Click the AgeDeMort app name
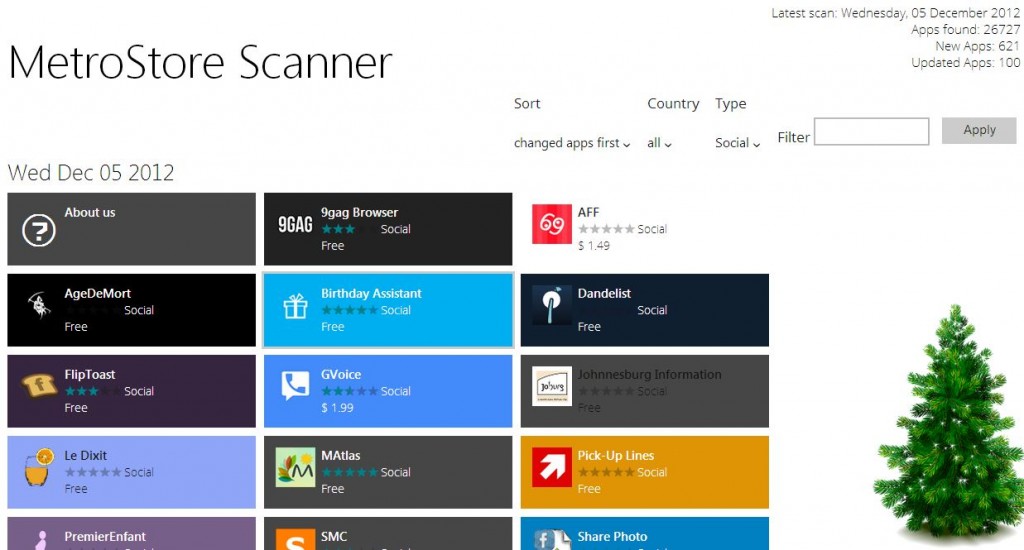 (97, 293)
